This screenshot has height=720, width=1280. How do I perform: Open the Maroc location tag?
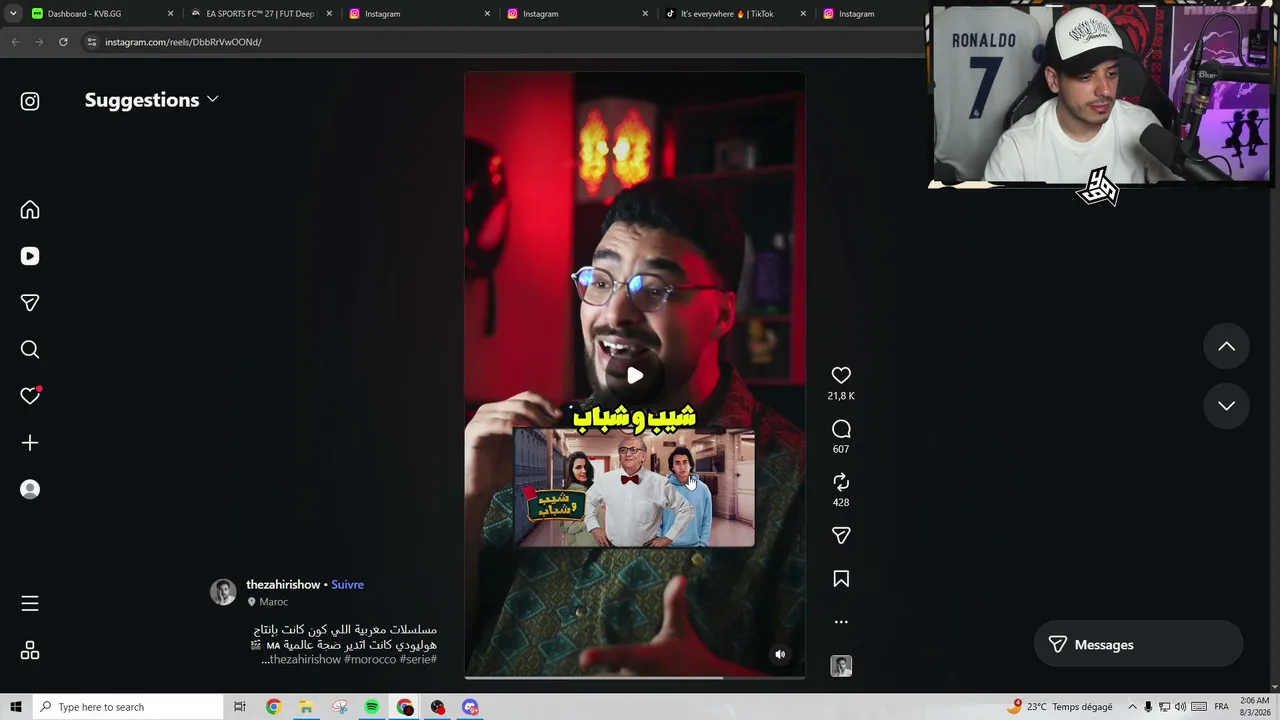[x=267, y=602]
